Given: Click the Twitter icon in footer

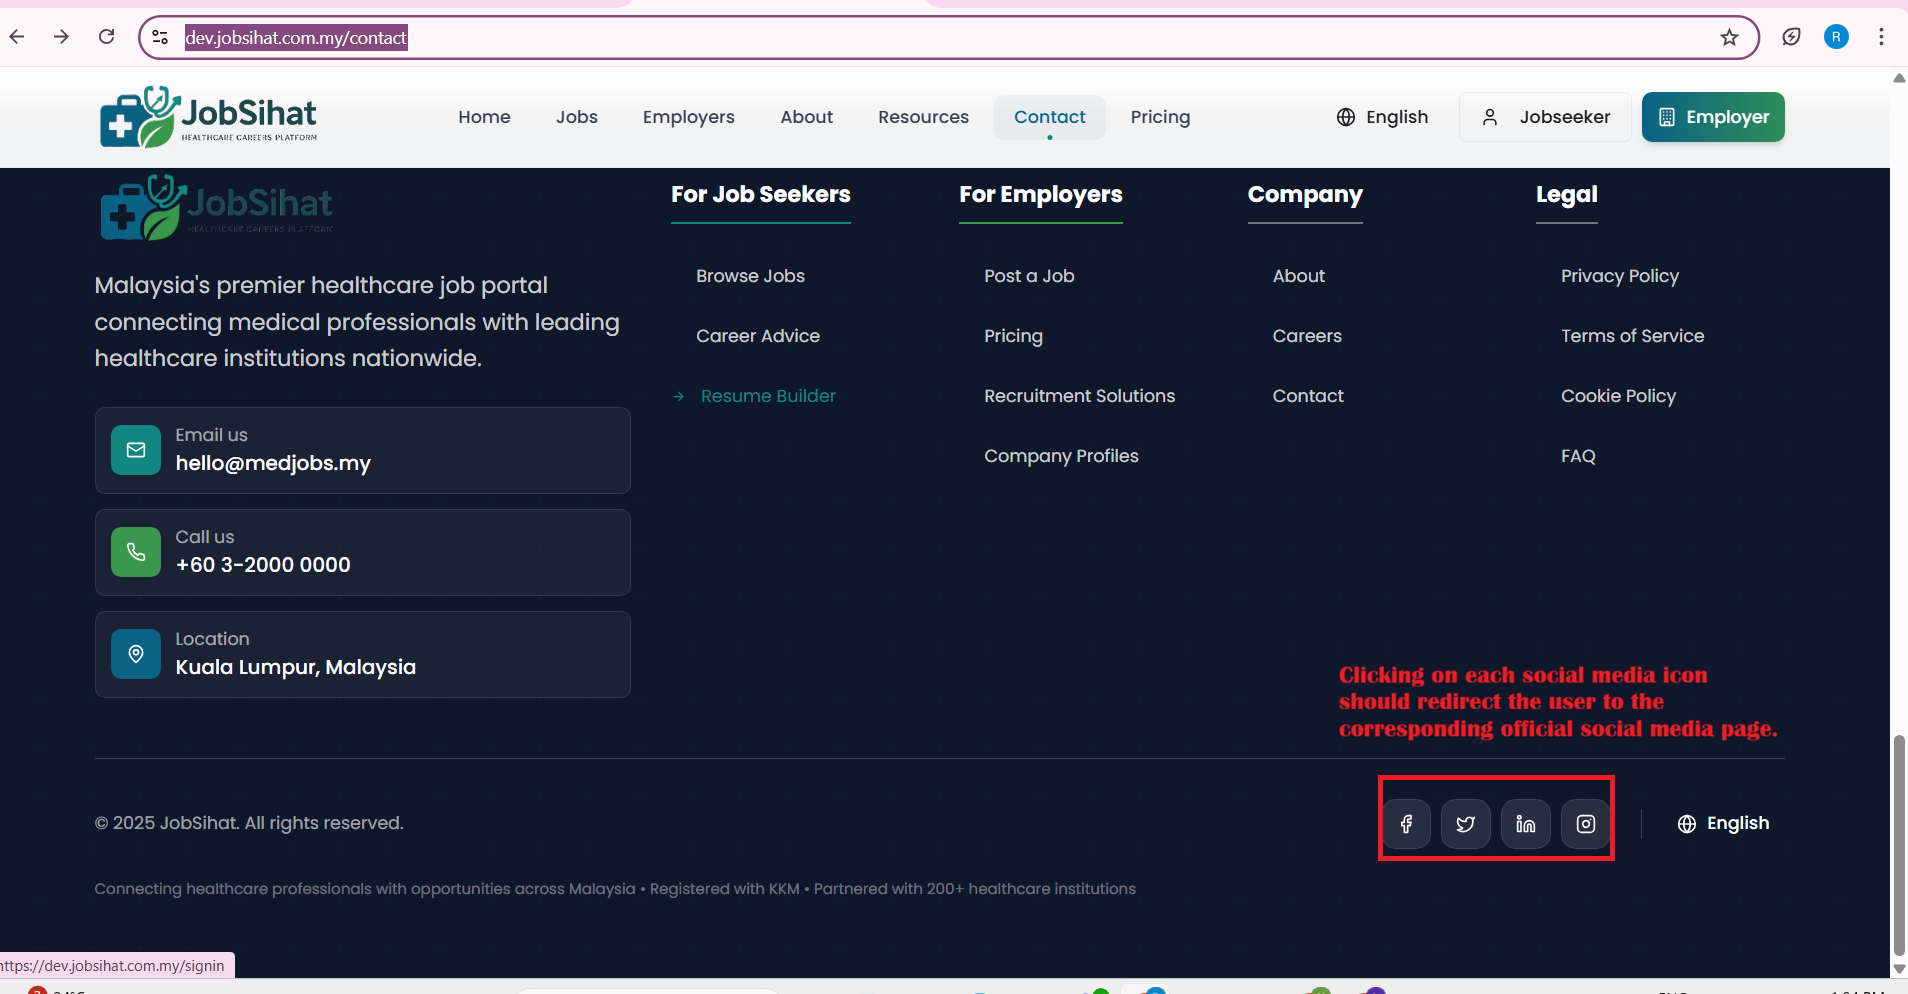Looking at the screenshot, I should [1465, 824].
